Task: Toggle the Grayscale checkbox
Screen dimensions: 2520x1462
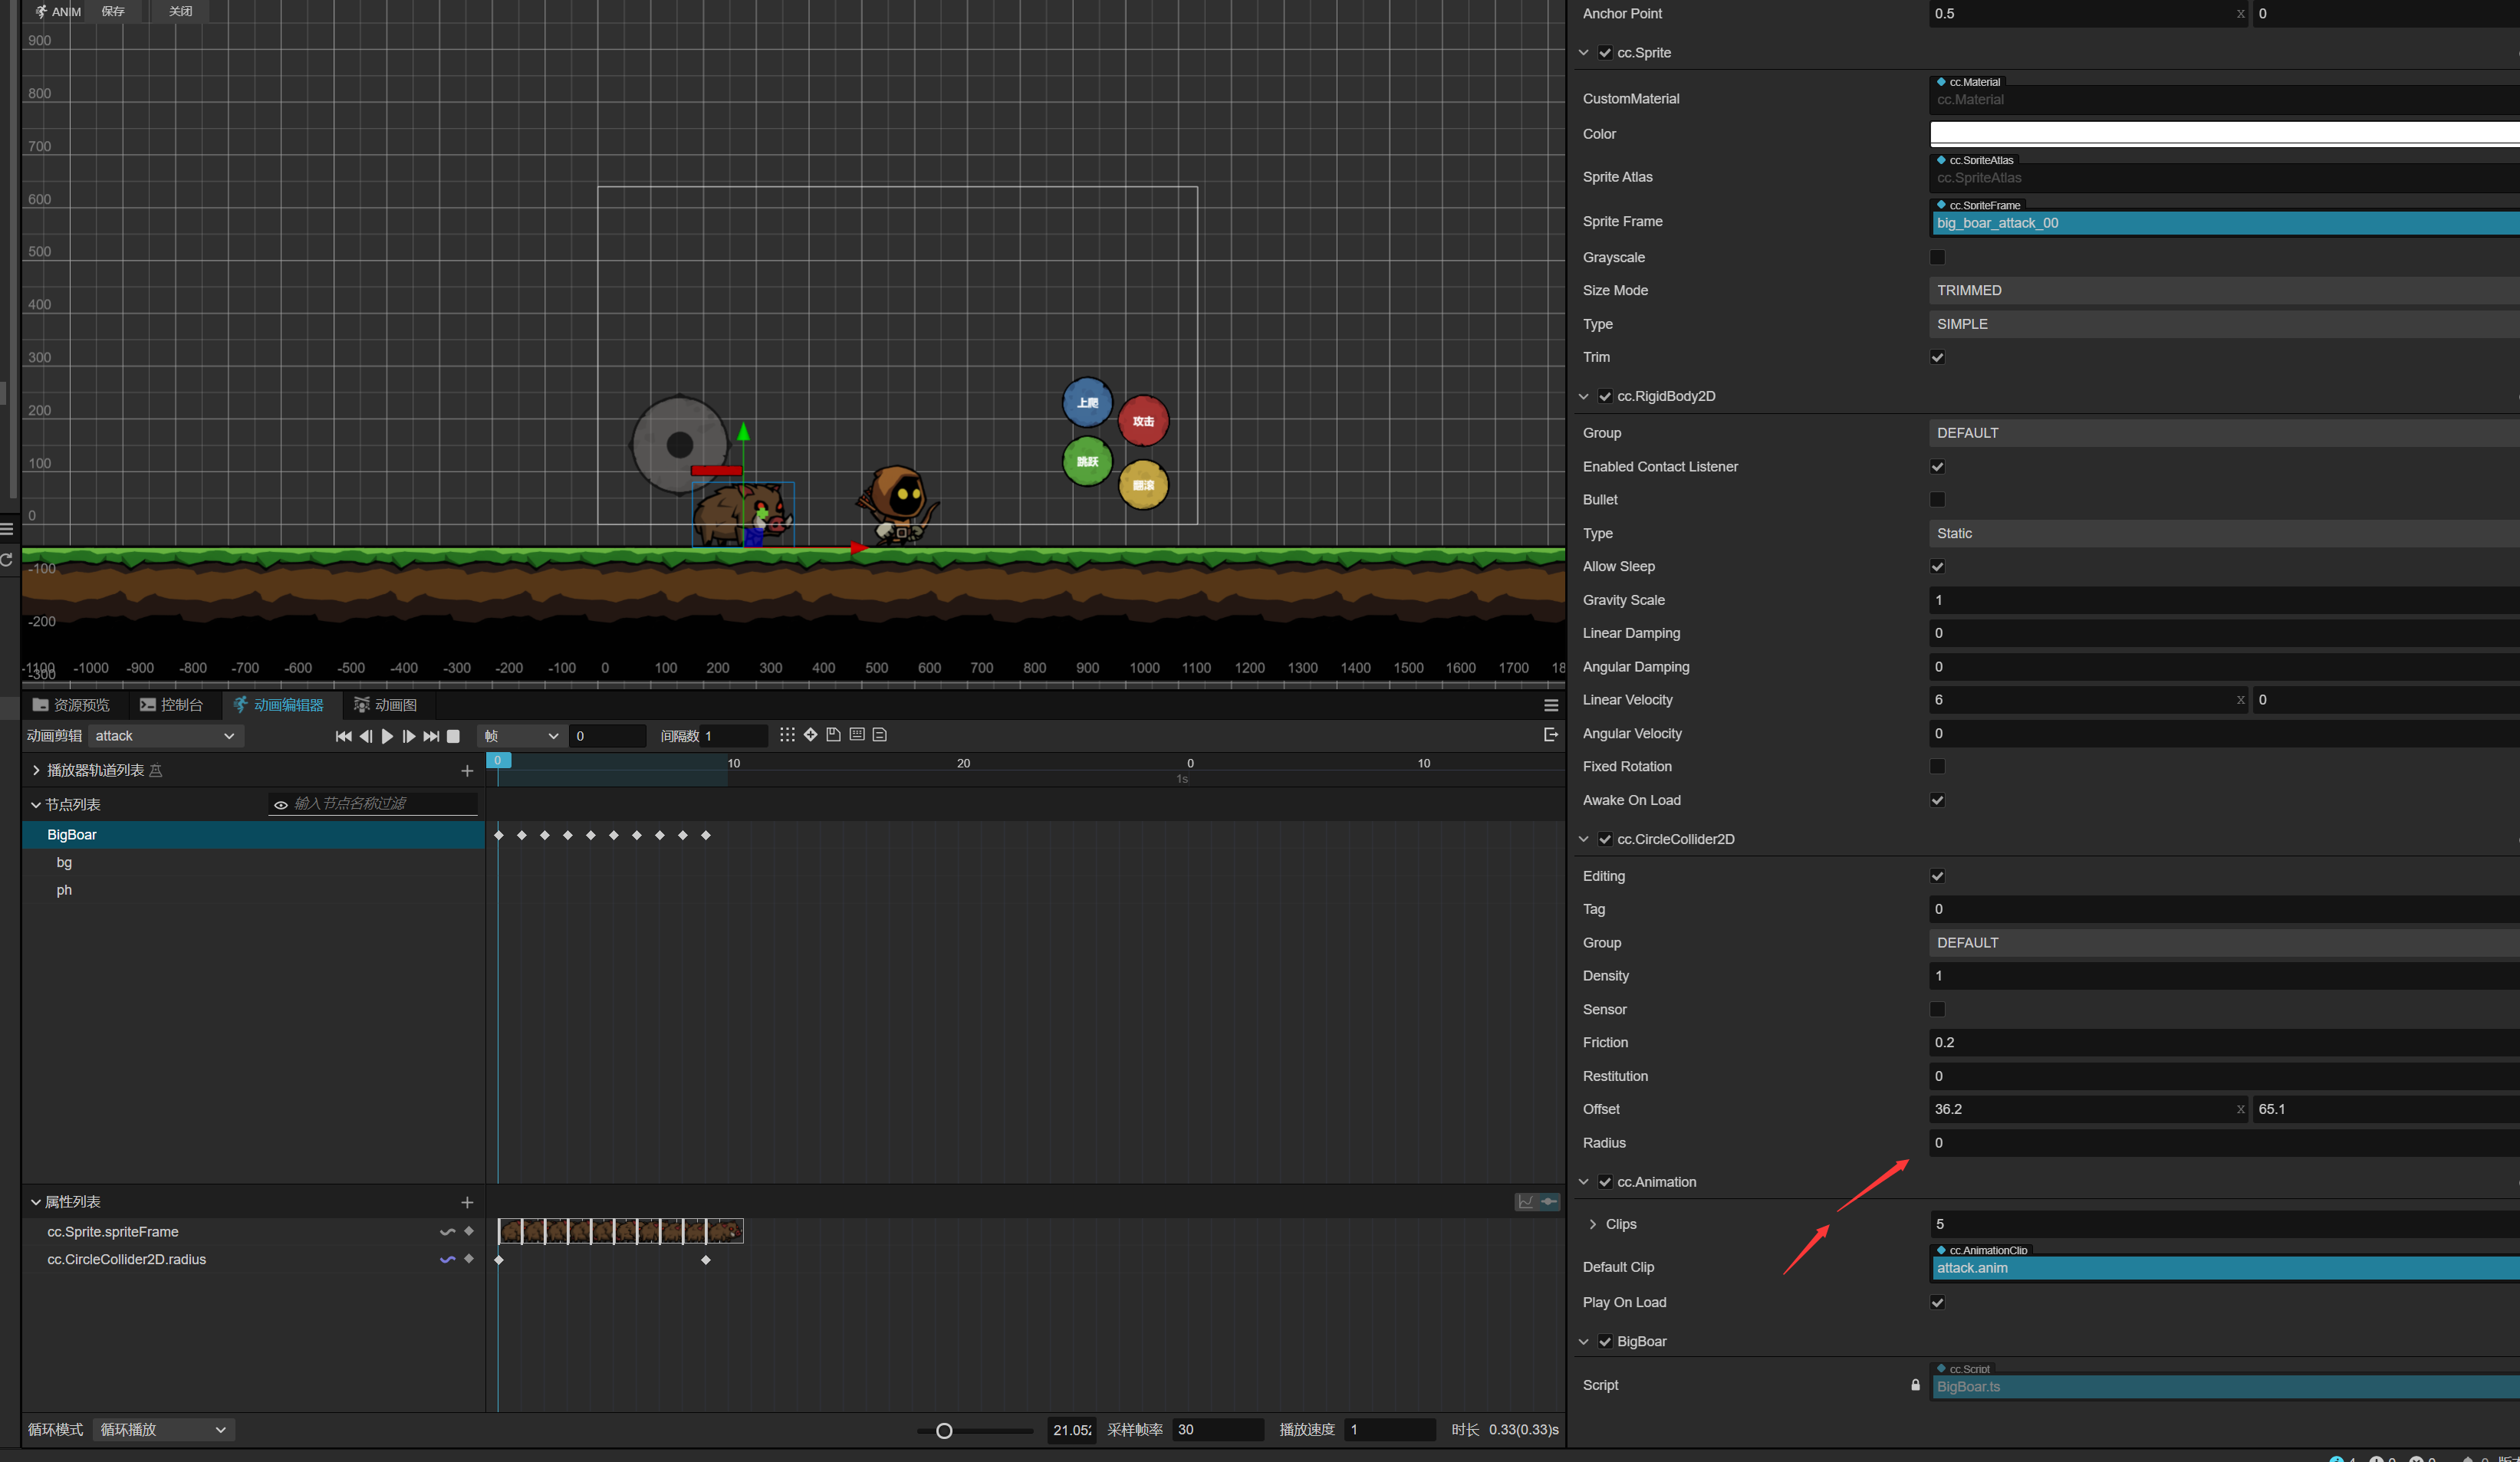Action: (x=1937, y=257)
